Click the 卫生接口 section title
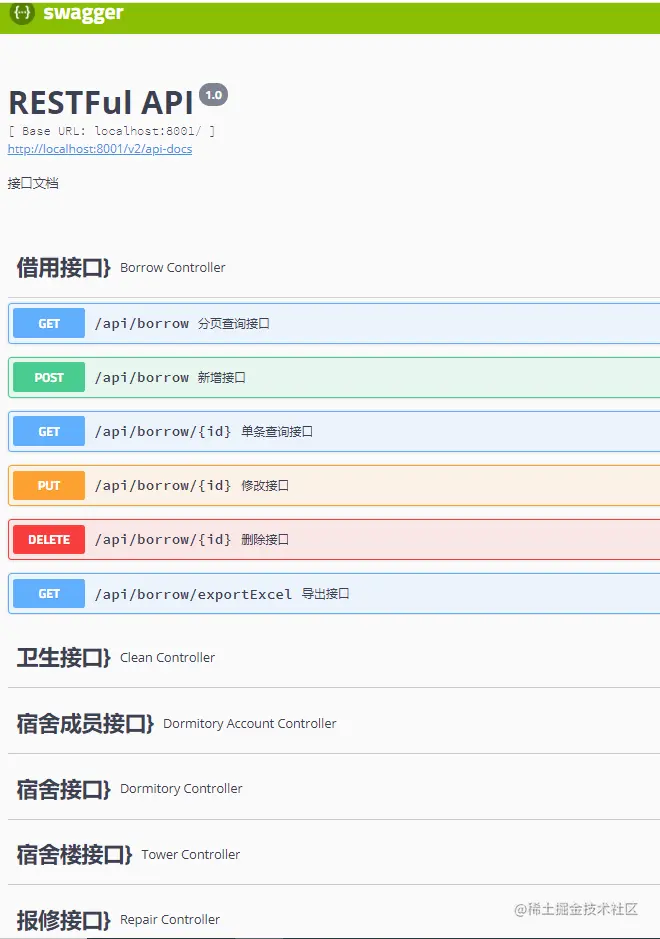 click(x=63, y=658)
